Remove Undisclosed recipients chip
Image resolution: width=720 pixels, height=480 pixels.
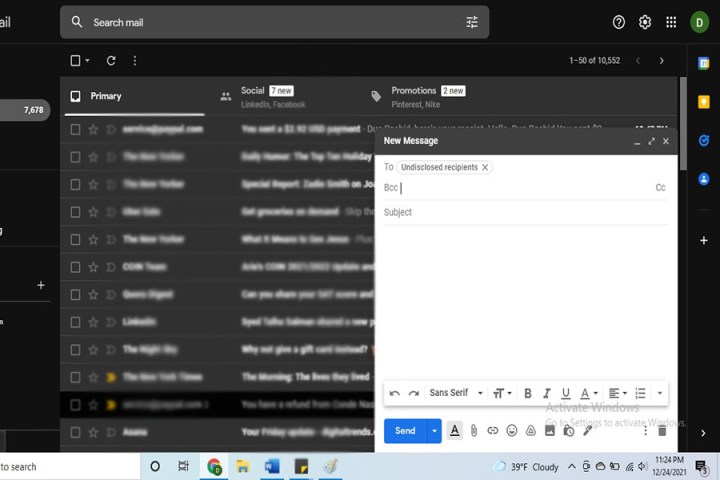point(485,168)
